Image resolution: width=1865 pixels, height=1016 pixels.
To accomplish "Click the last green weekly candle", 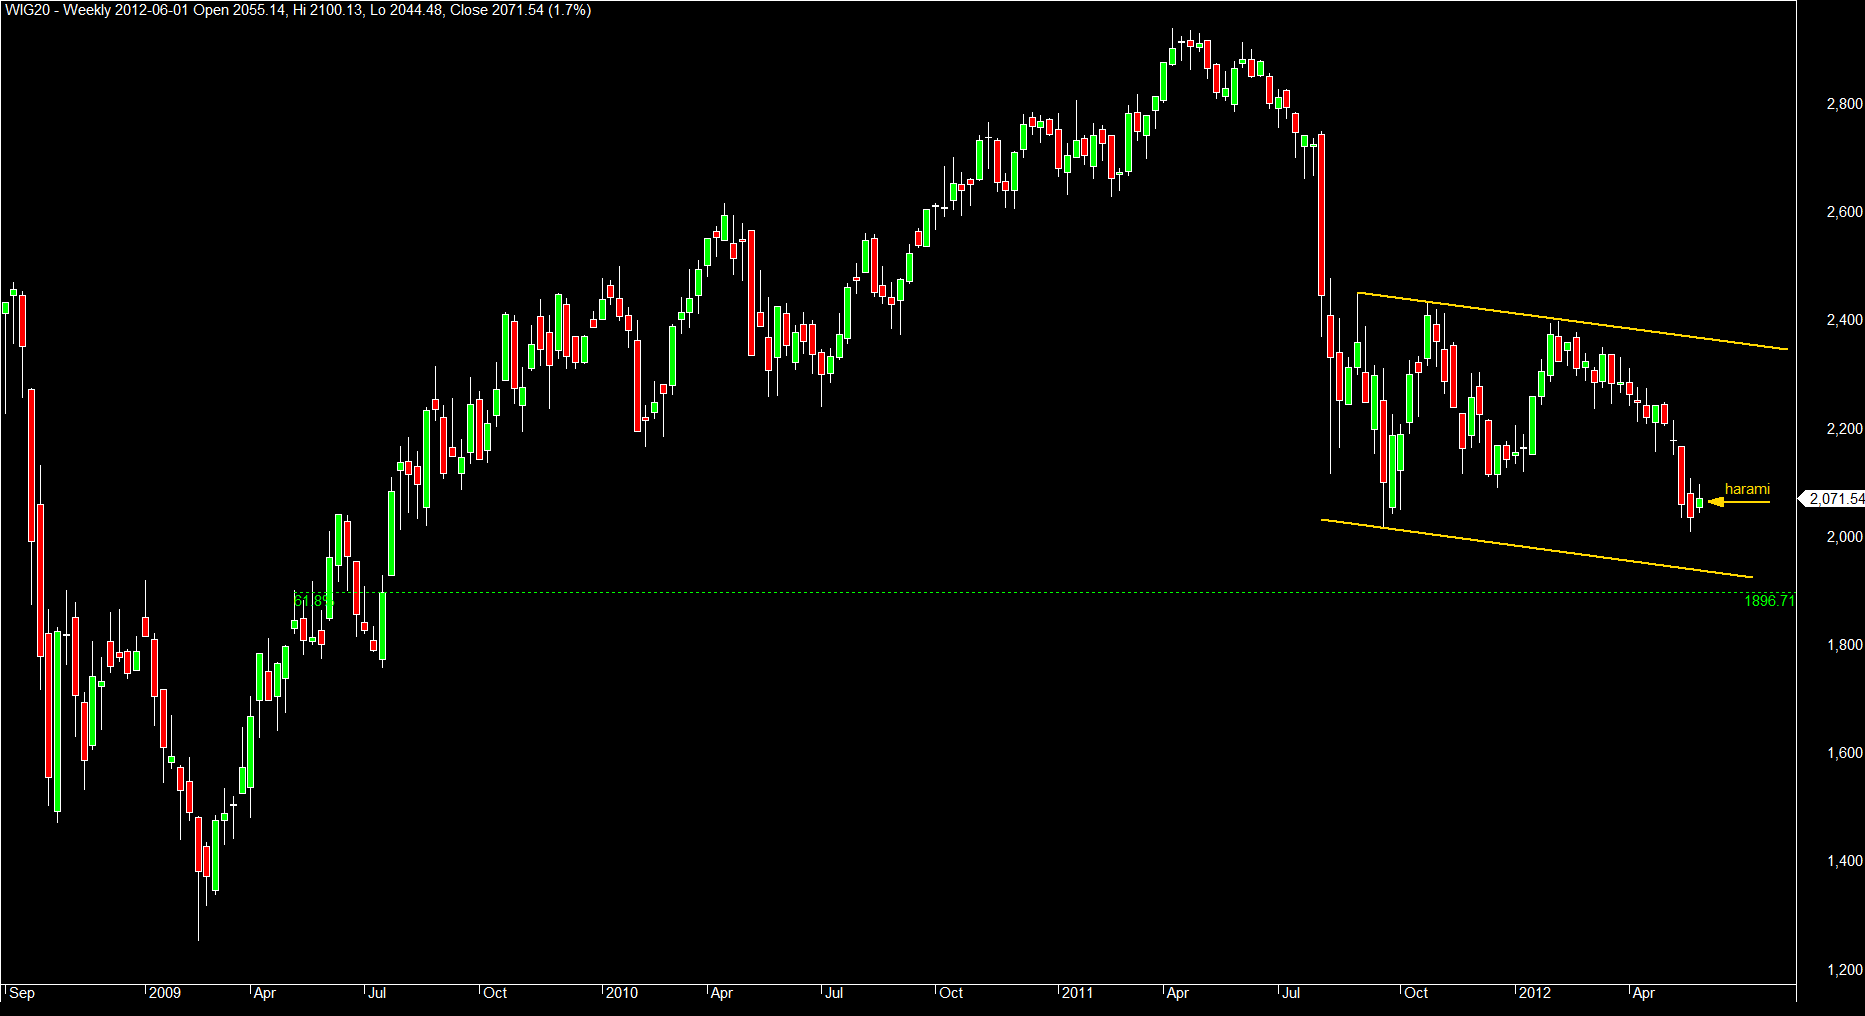I will click(1700, 501).
